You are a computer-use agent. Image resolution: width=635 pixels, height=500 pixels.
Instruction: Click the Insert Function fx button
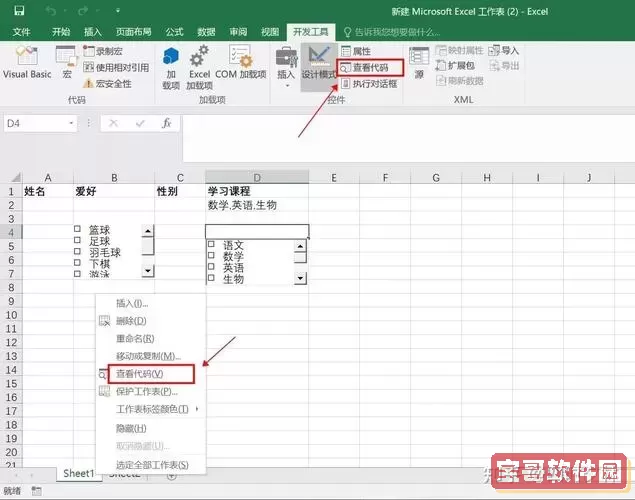[166, 123]
